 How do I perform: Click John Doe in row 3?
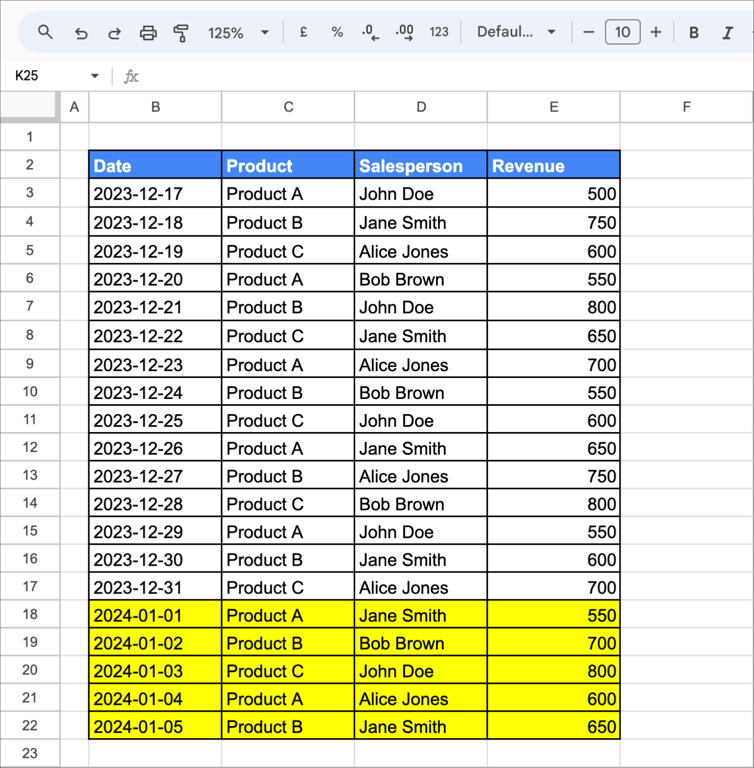pos(421,193)
